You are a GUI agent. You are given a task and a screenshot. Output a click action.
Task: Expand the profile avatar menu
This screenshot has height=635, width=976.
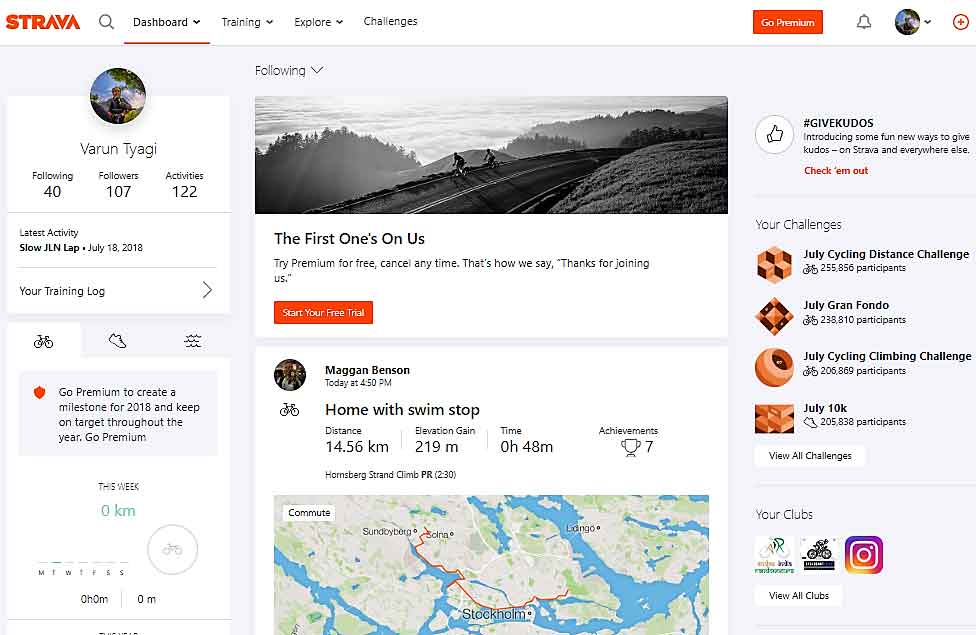point(913,22)
